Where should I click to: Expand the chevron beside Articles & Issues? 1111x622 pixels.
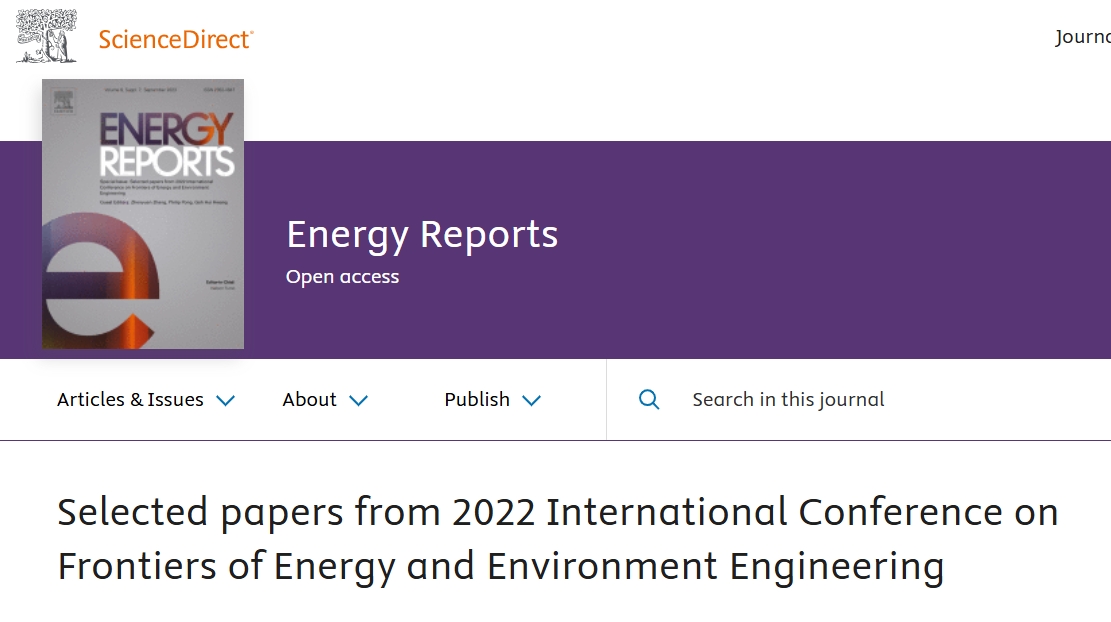[x=226, y=401]
